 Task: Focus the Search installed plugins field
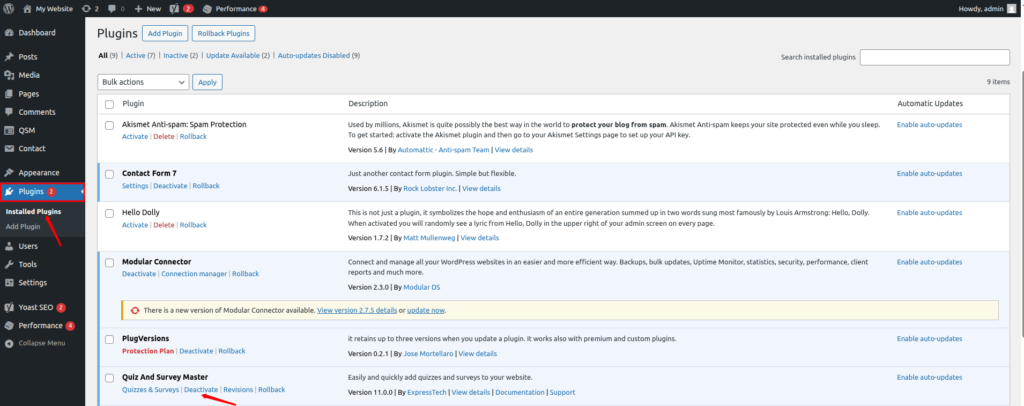[x=935, y=57]
